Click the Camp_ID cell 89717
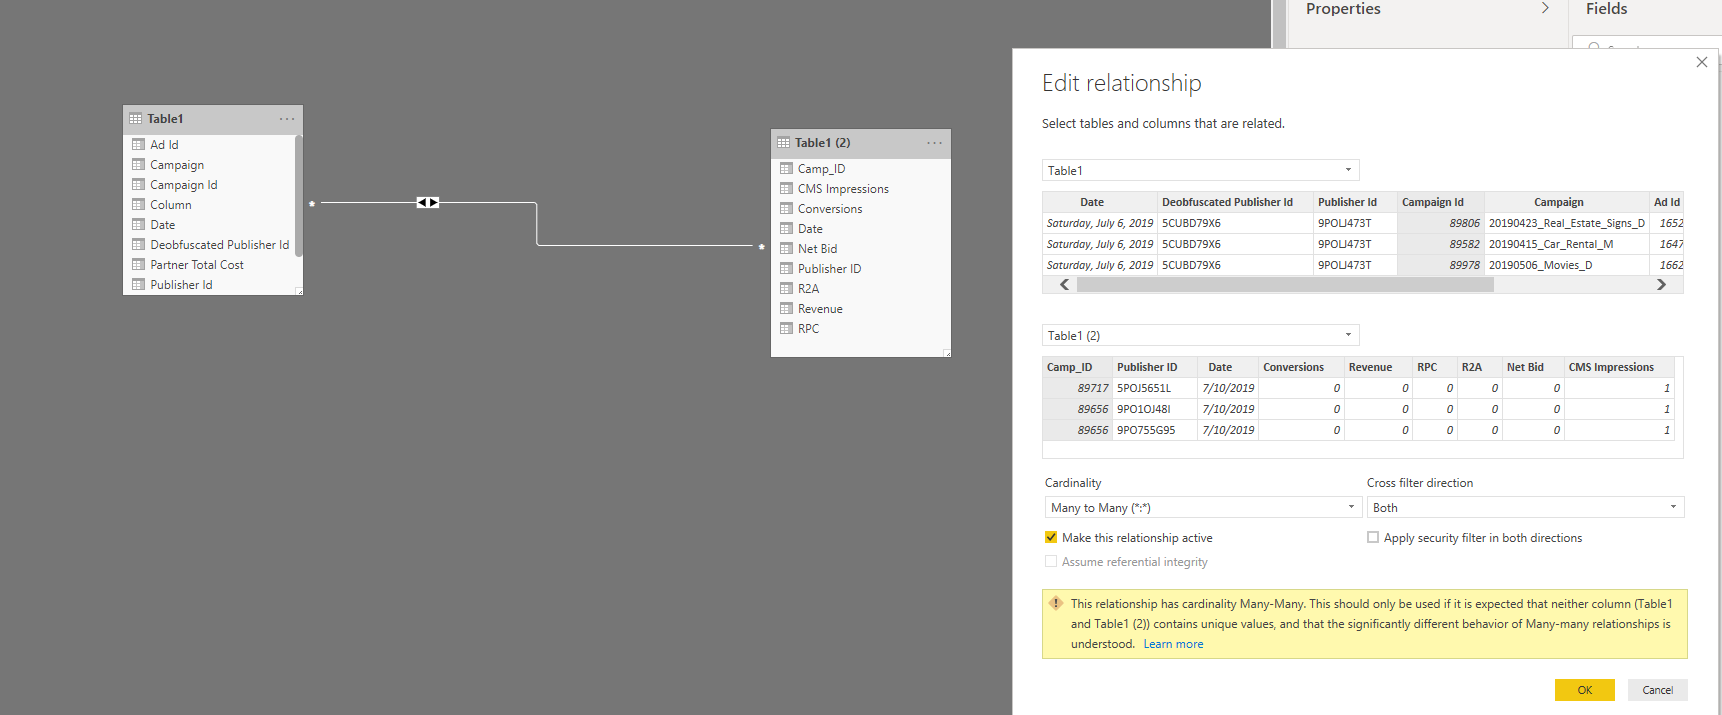This screenshot has width=1722, height=715. [1078, 388]
